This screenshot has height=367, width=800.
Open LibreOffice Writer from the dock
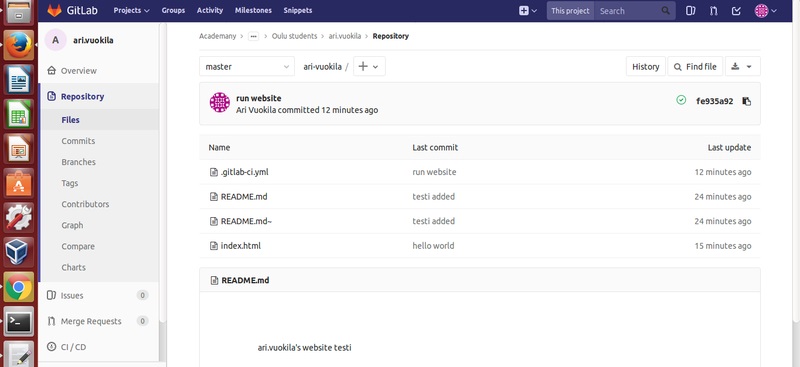click(x=19, y=80)
